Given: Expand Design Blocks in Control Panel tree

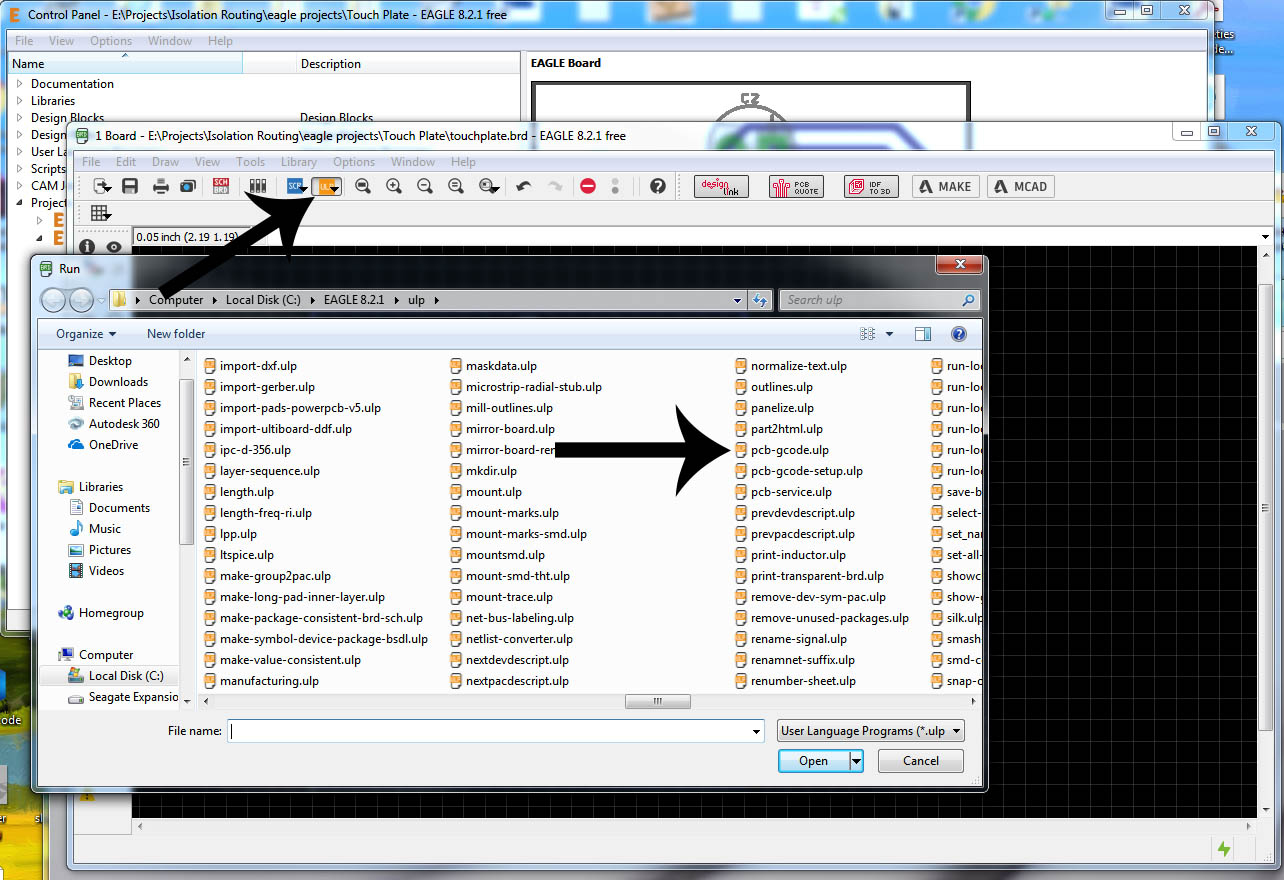Looking at the screenshot, I should coord(20,118).
